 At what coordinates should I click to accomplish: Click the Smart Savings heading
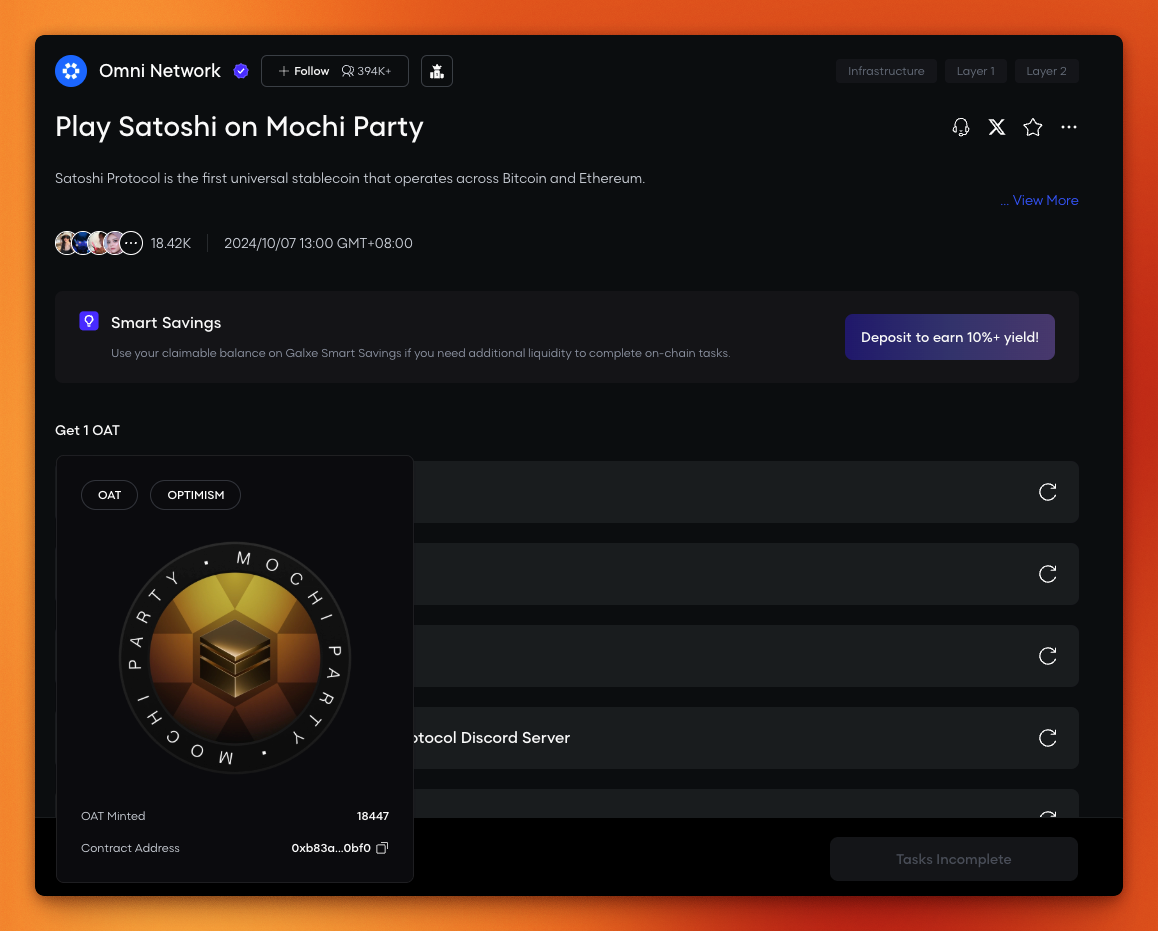166,323
